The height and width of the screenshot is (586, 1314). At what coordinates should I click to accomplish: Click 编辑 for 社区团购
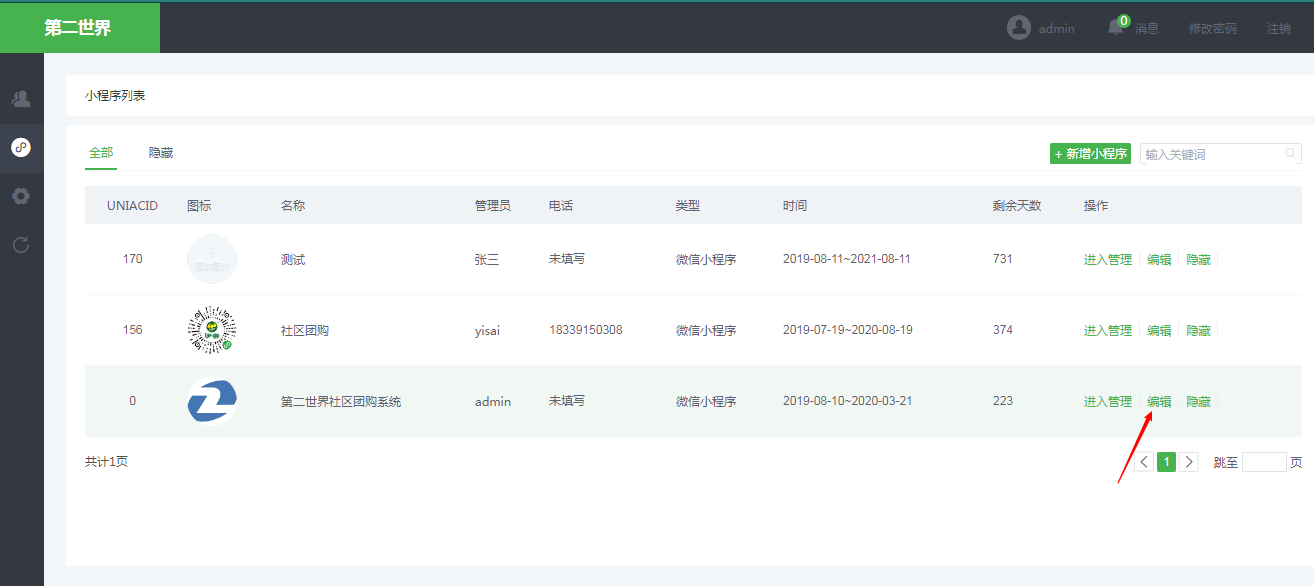(1159, 331)
